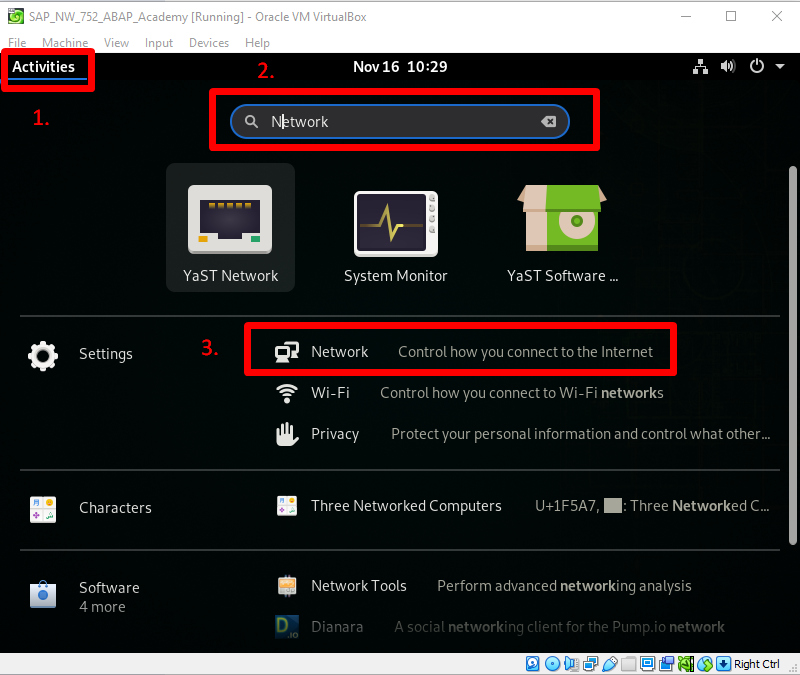Open the GNOME system menu arrow
Viewport: 800px width, 675px height.
pyautogui.click(x=780, y=66)
